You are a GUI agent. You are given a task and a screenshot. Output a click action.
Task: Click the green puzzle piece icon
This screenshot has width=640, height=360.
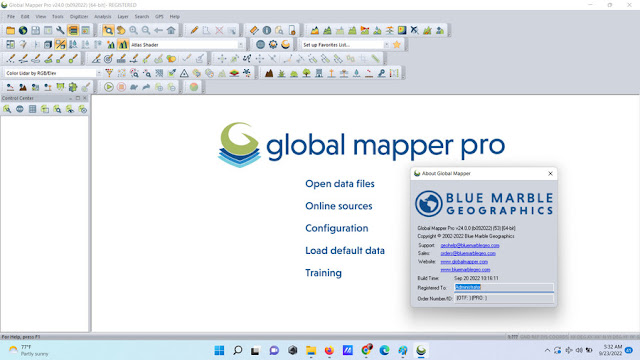pyautogui.click(x=73, y=87)
